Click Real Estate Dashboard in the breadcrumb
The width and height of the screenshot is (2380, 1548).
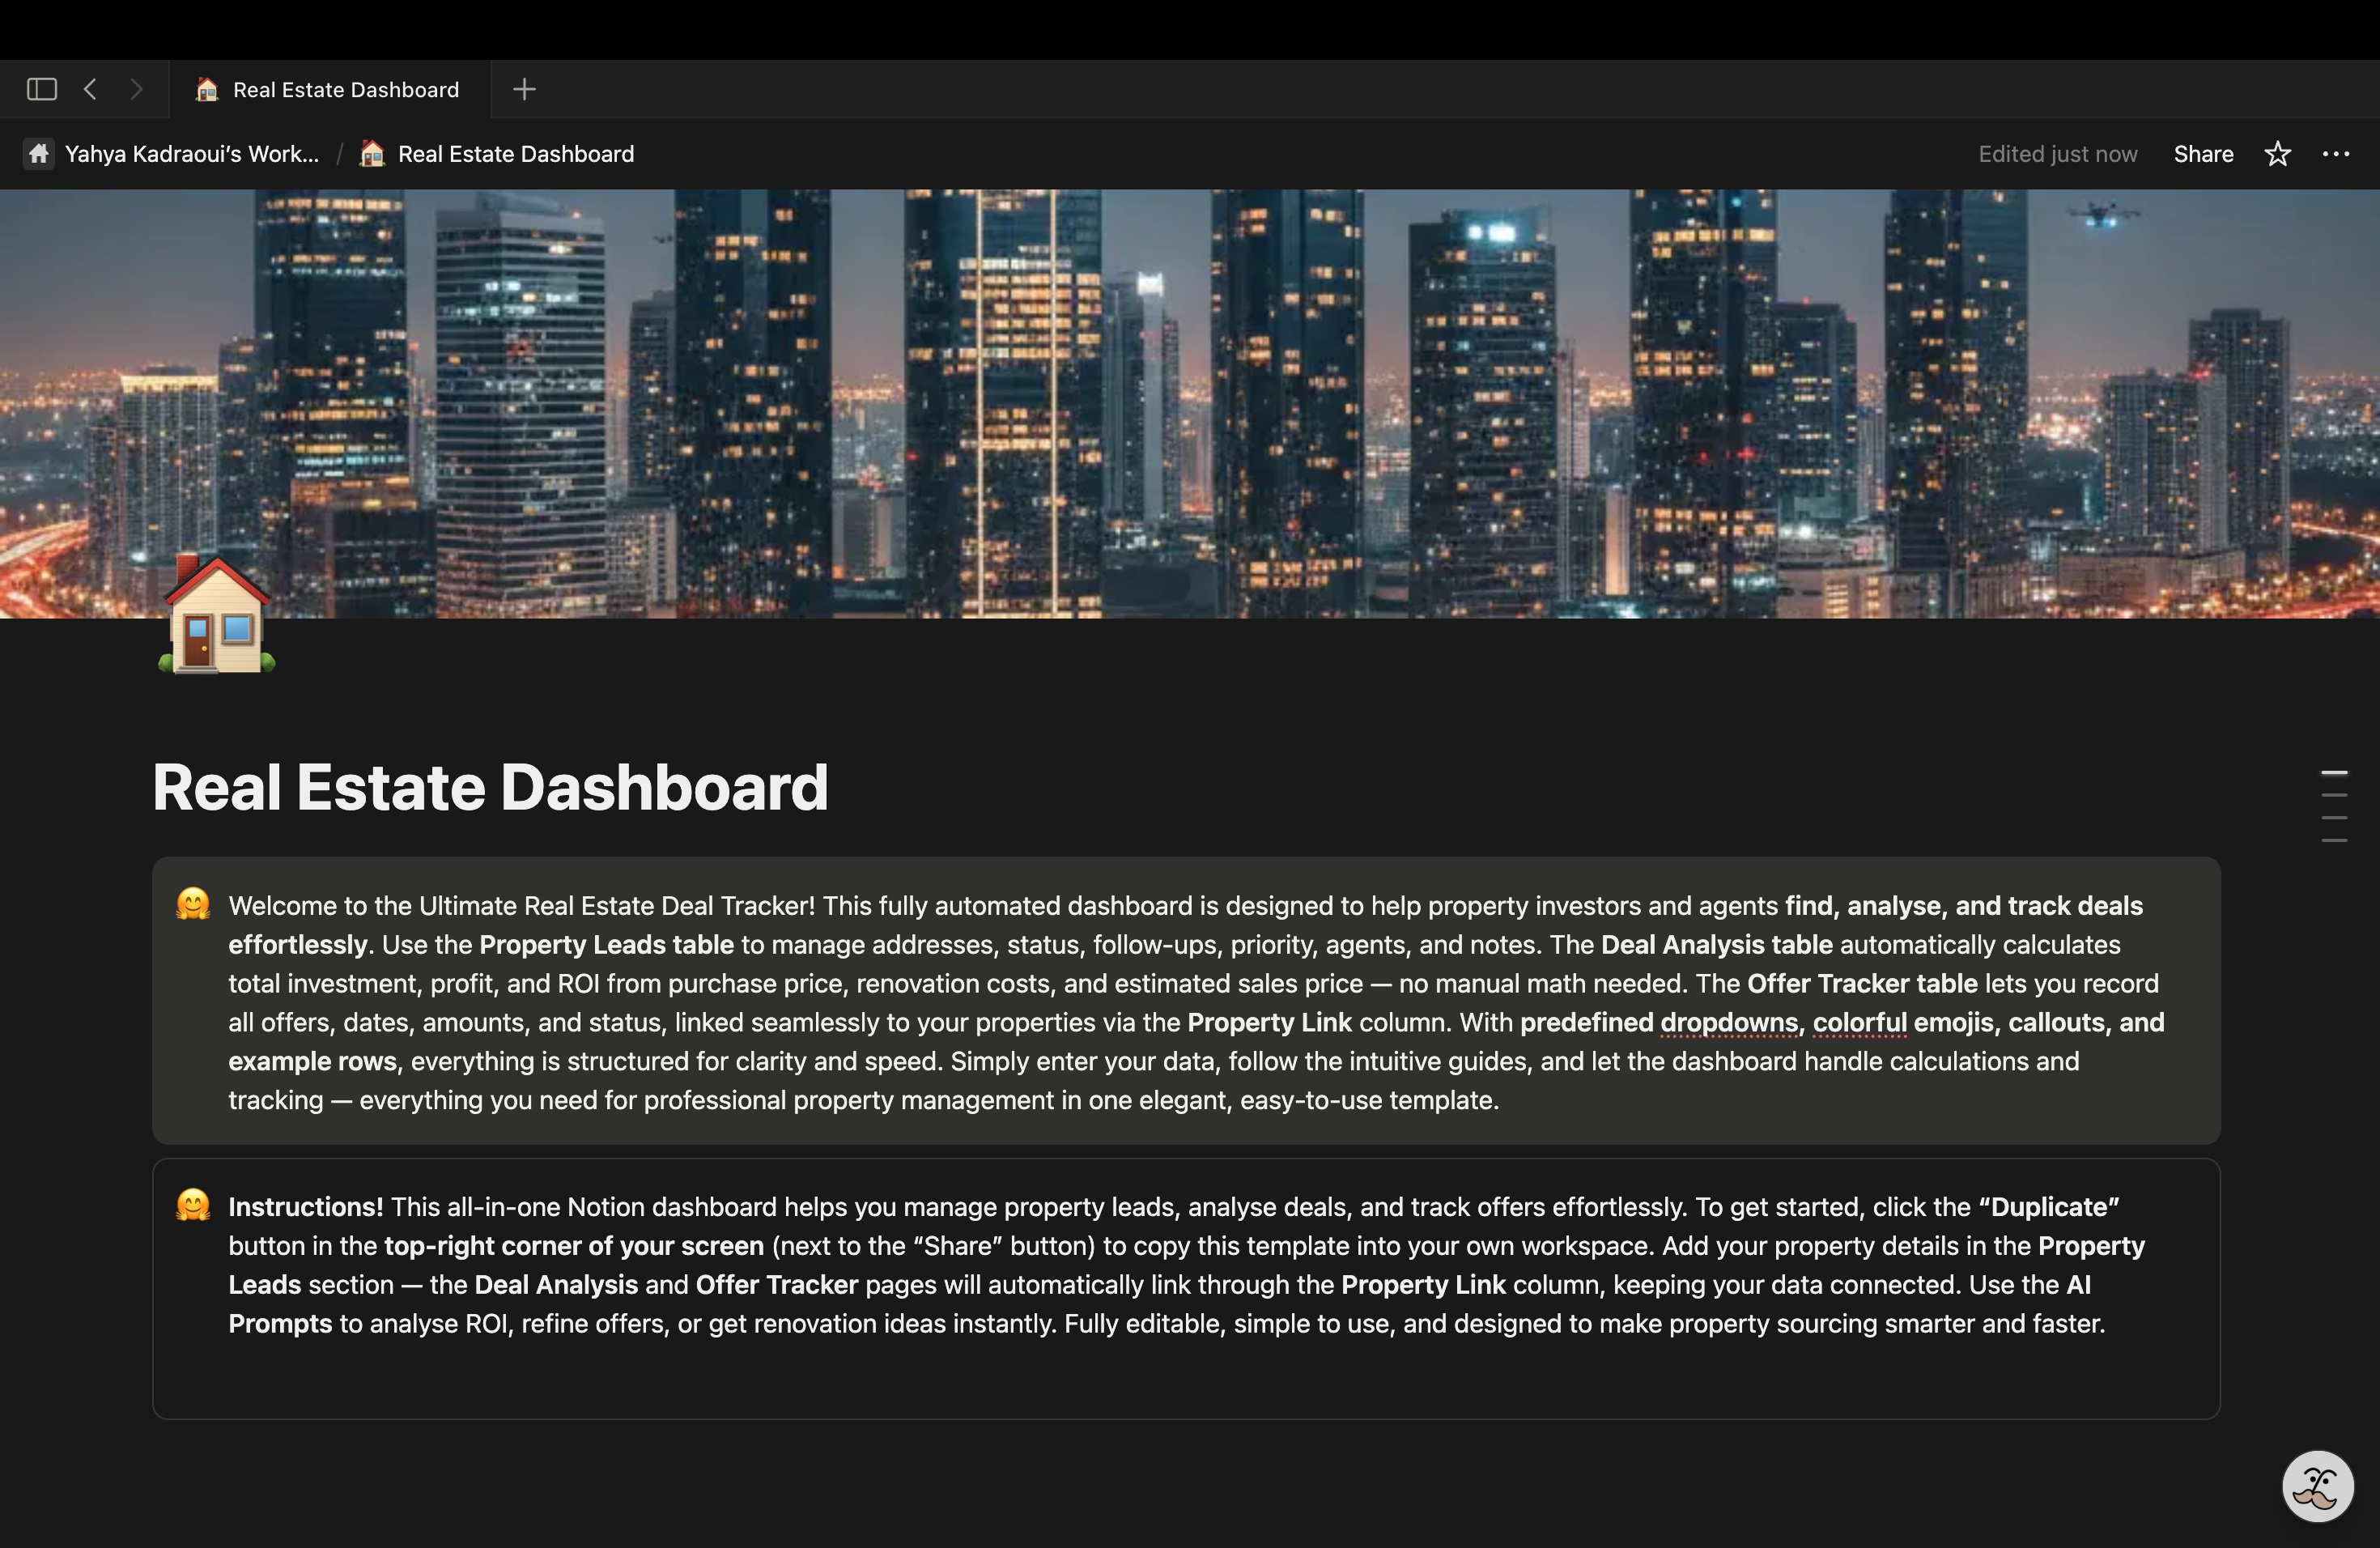[x=515, y=153]
